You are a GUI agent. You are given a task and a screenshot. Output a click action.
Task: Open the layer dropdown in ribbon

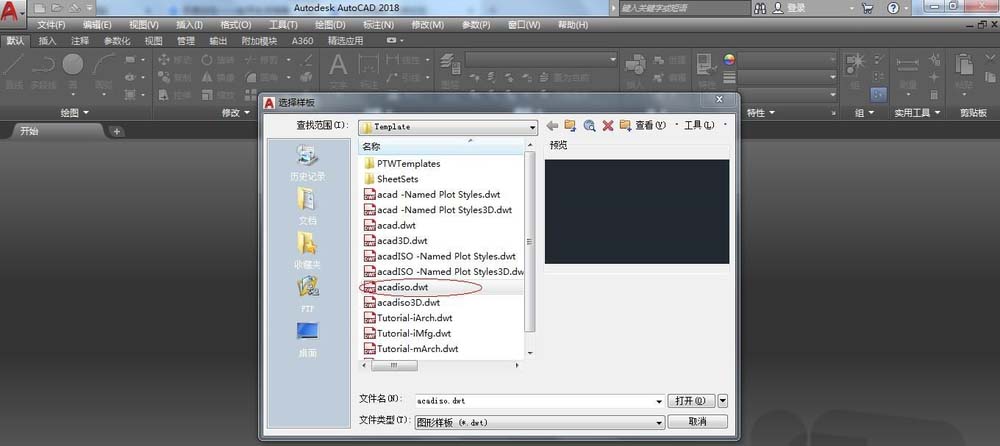tap(541, 59)
